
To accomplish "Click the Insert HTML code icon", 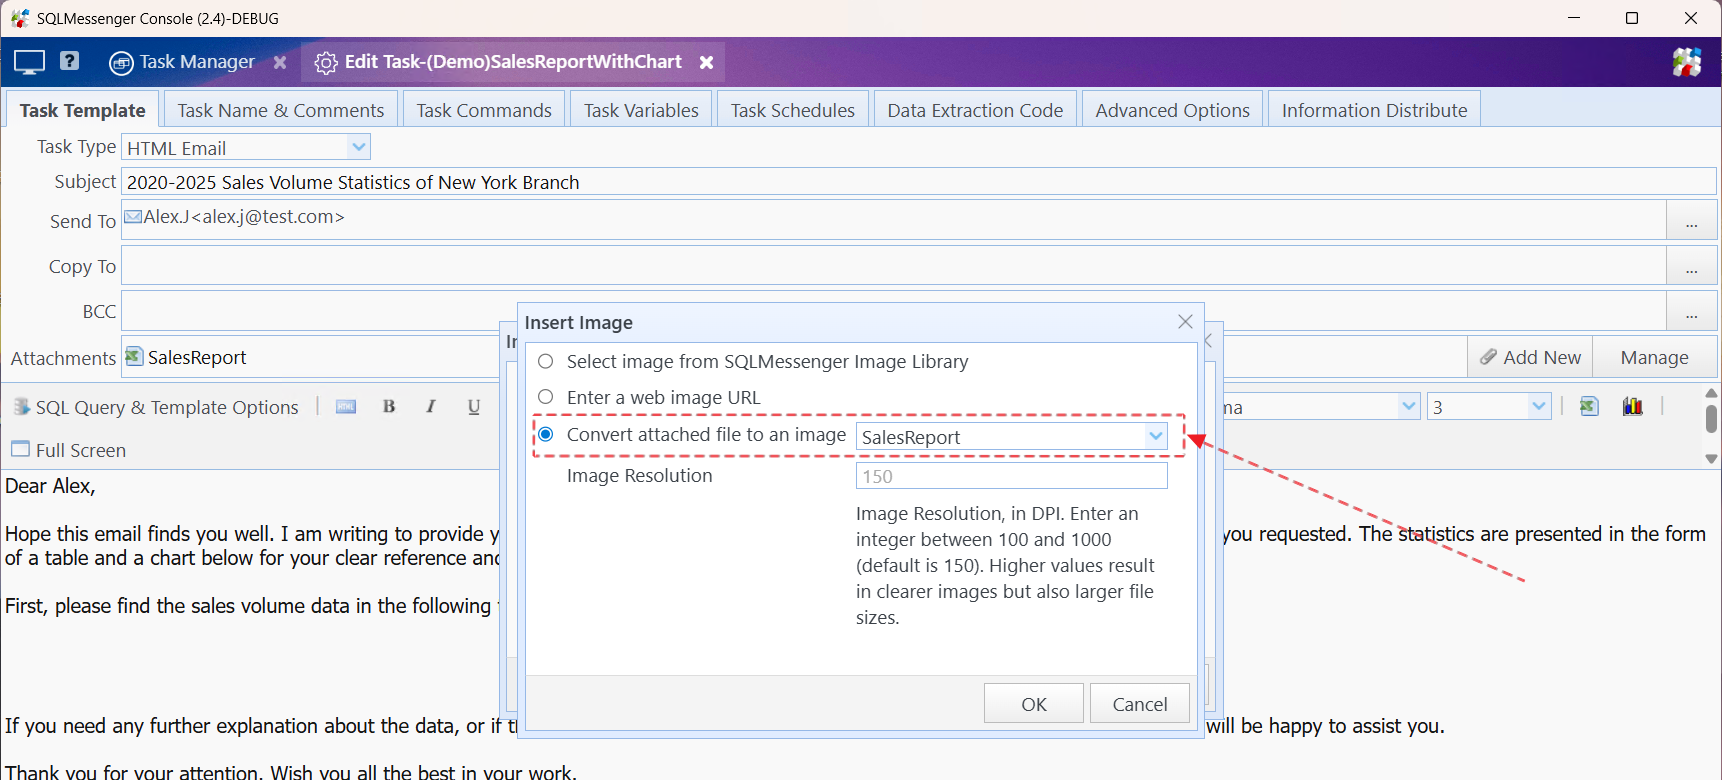I will point(346,406).
